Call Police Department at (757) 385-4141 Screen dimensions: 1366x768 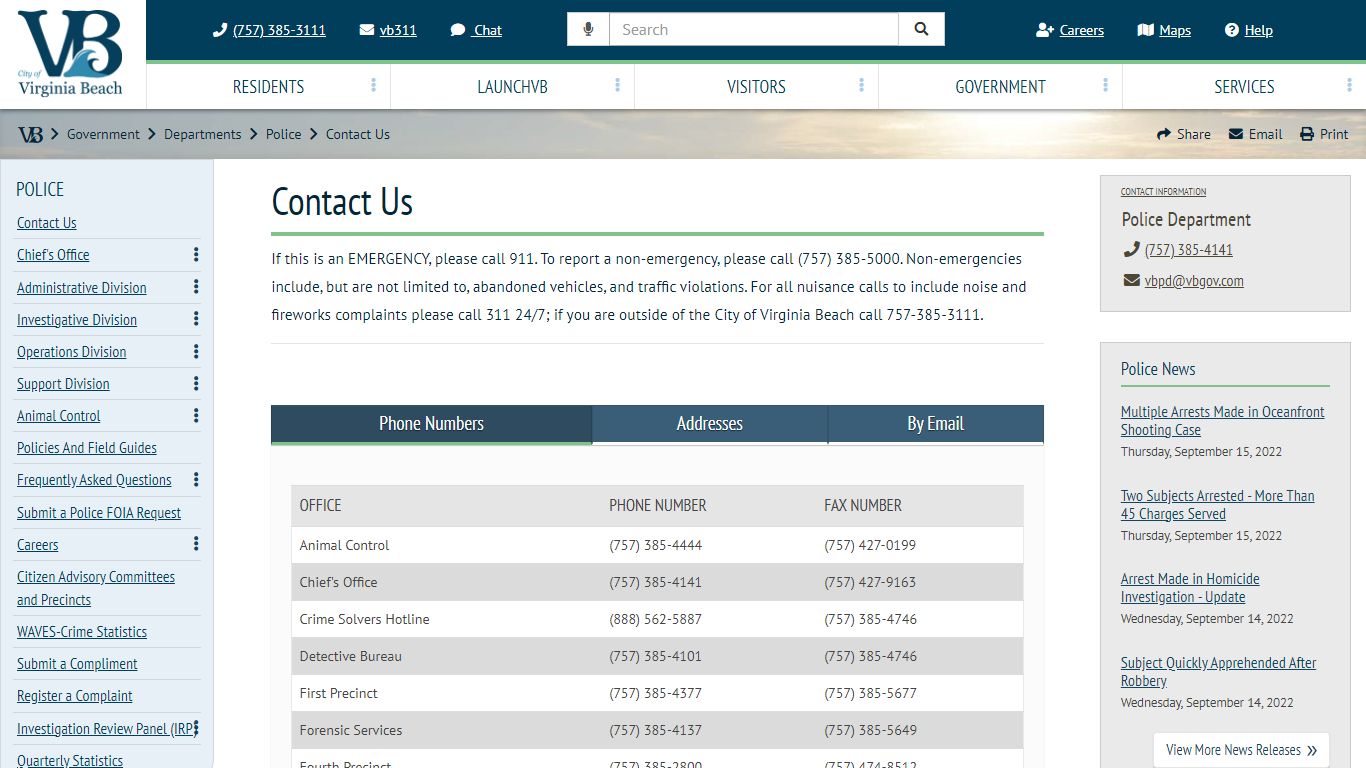[x=1189, y=250]
